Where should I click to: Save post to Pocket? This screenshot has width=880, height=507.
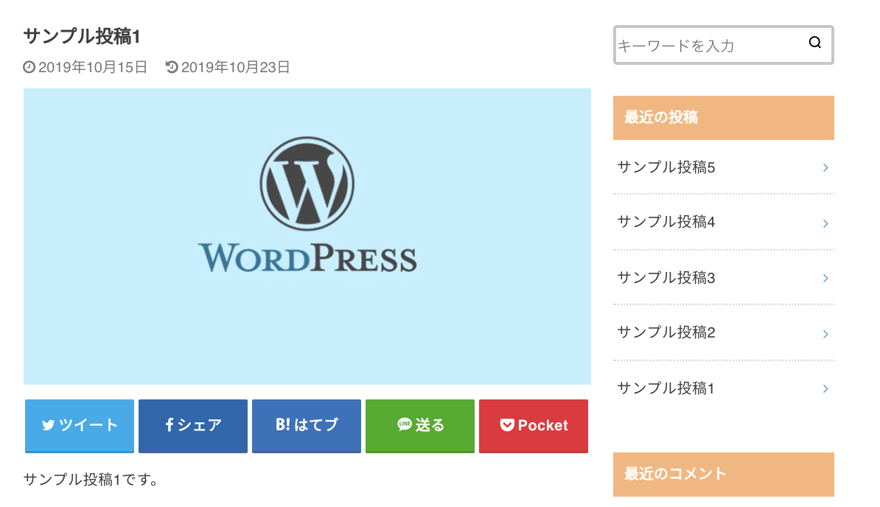(x=533, y=425)
